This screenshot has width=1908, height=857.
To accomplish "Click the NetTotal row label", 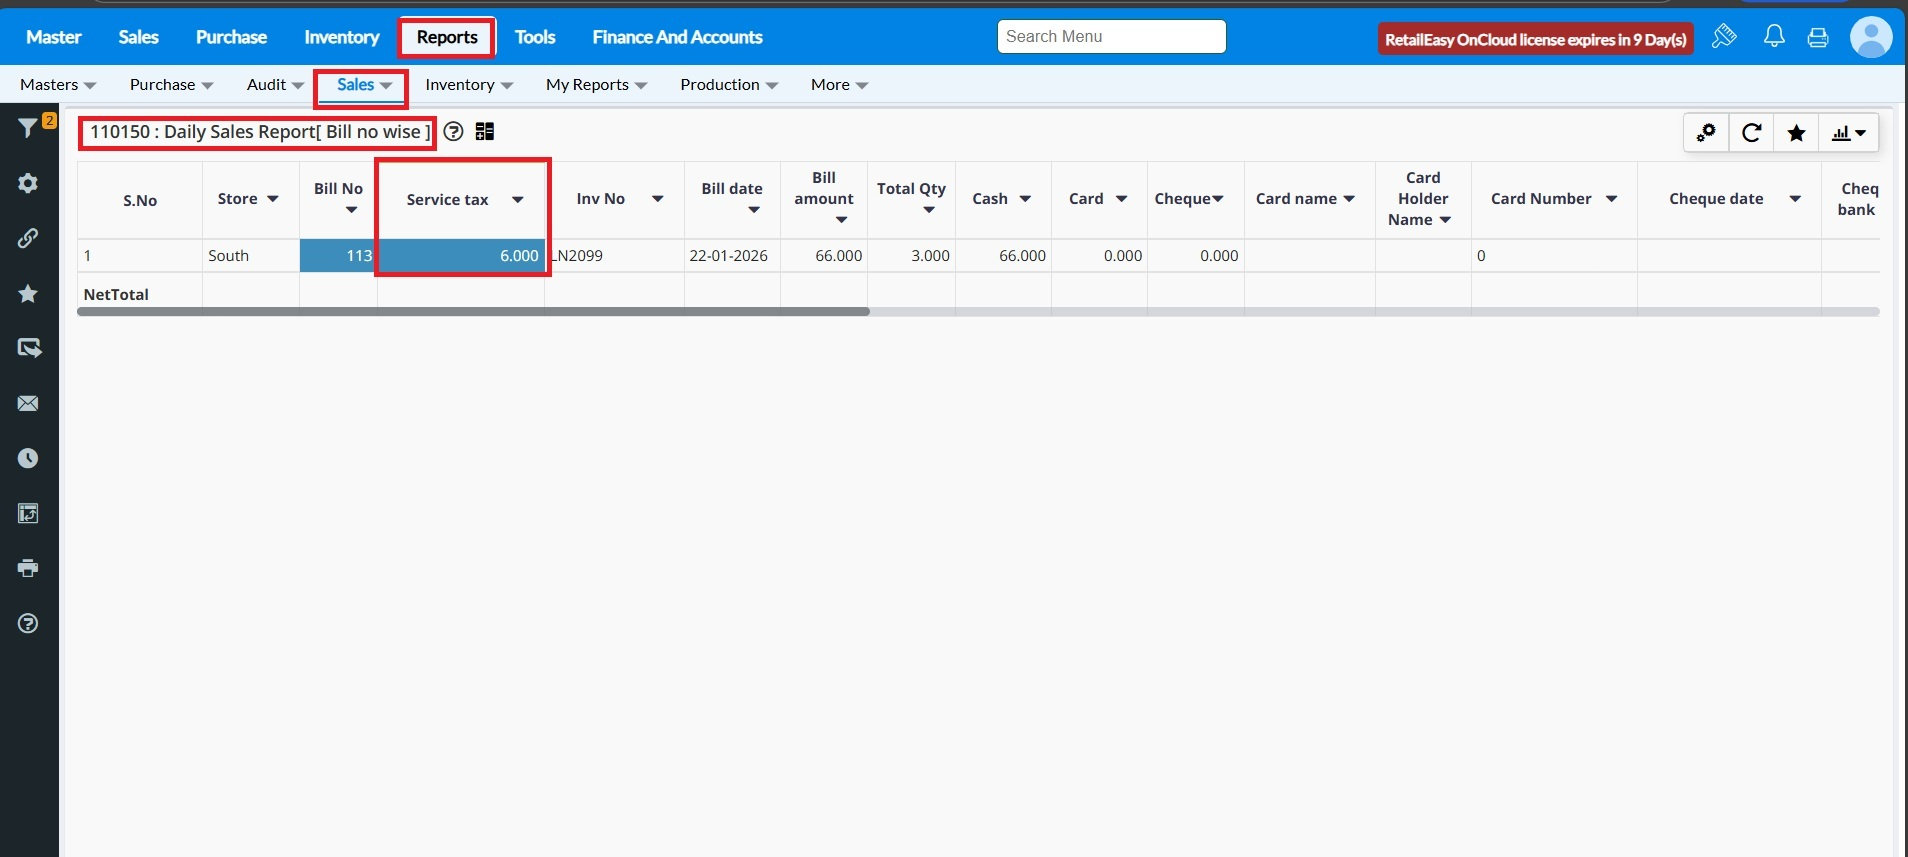I will coord(116,295).
